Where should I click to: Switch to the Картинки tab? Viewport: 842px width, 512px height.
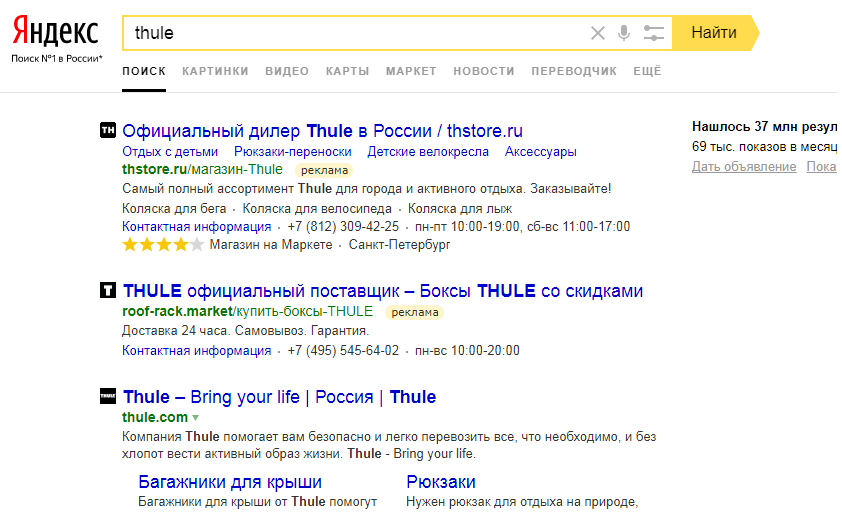(215, 71)
